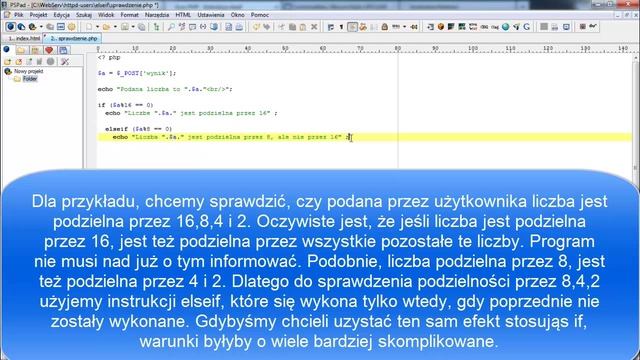Switch to the sprawdzenie.php tab

(73, 38)
